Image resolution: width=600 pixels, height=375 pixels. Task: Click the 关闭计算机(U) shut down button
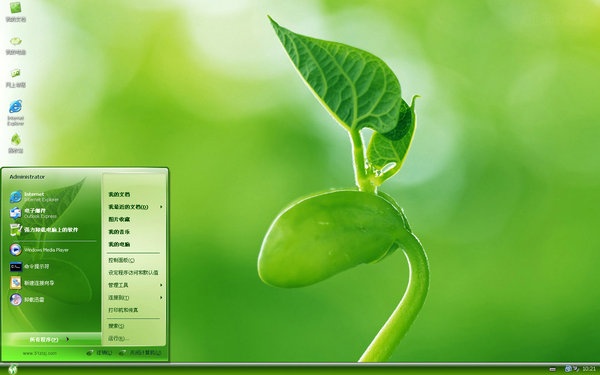point(140,352)
